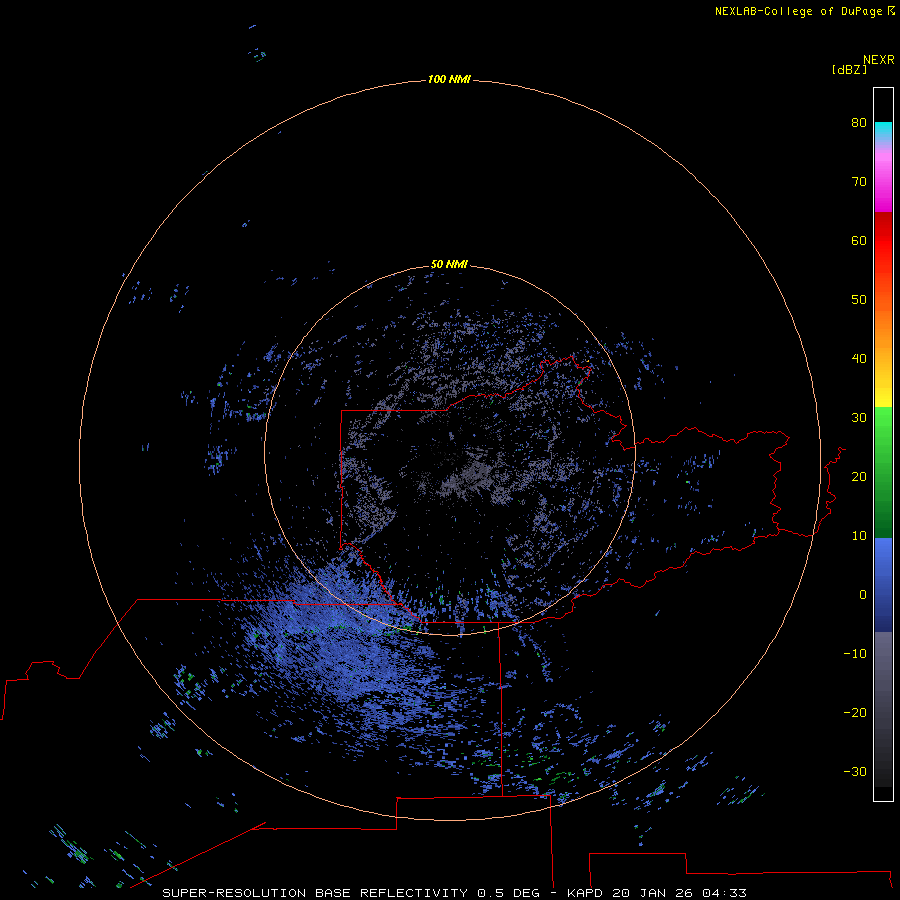
Task: Click the magenta band of the color scale
Action: coord(883,179)
